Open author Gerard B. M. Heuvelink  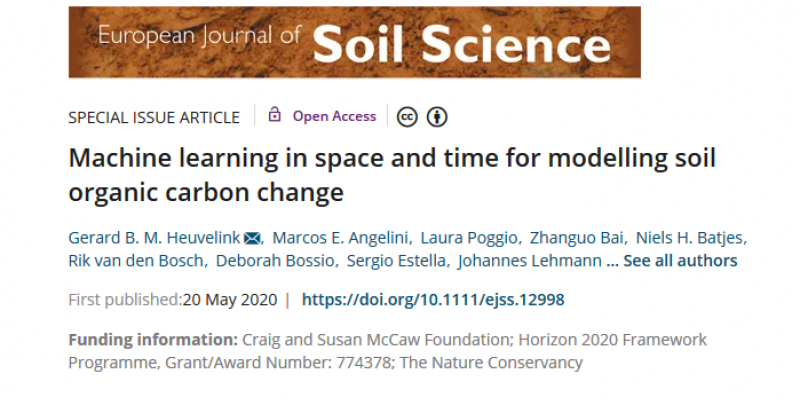(x=154, y=237)
